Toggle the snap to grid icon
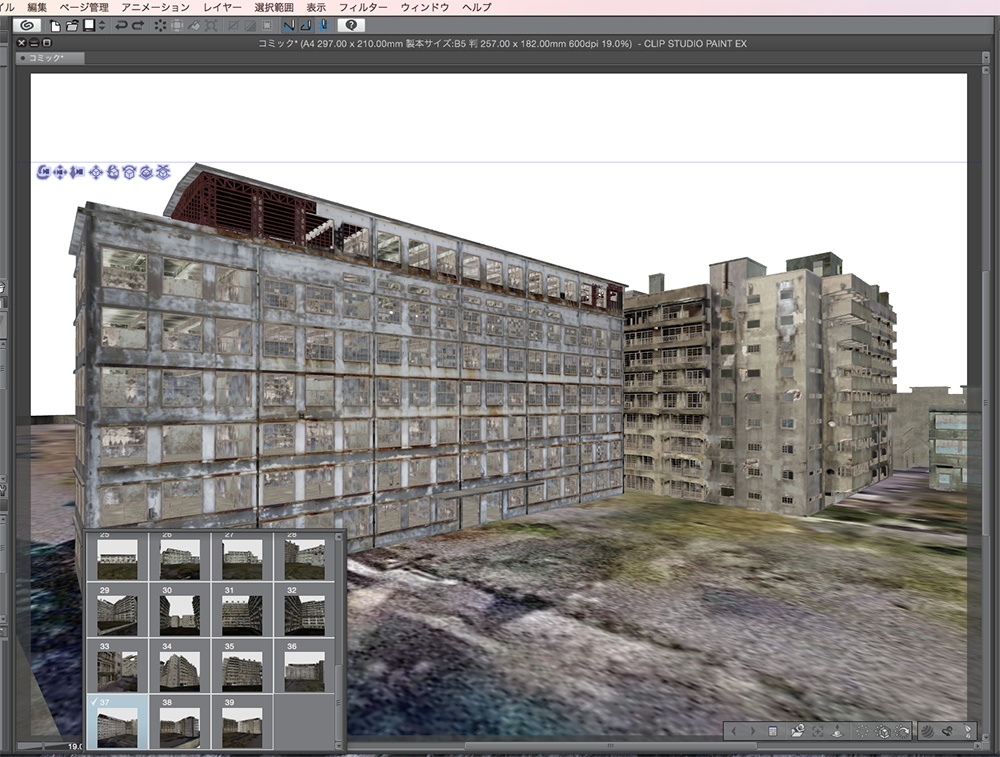Image resolution: width=1000 pixels, height=757 pixels. [323, 25]
